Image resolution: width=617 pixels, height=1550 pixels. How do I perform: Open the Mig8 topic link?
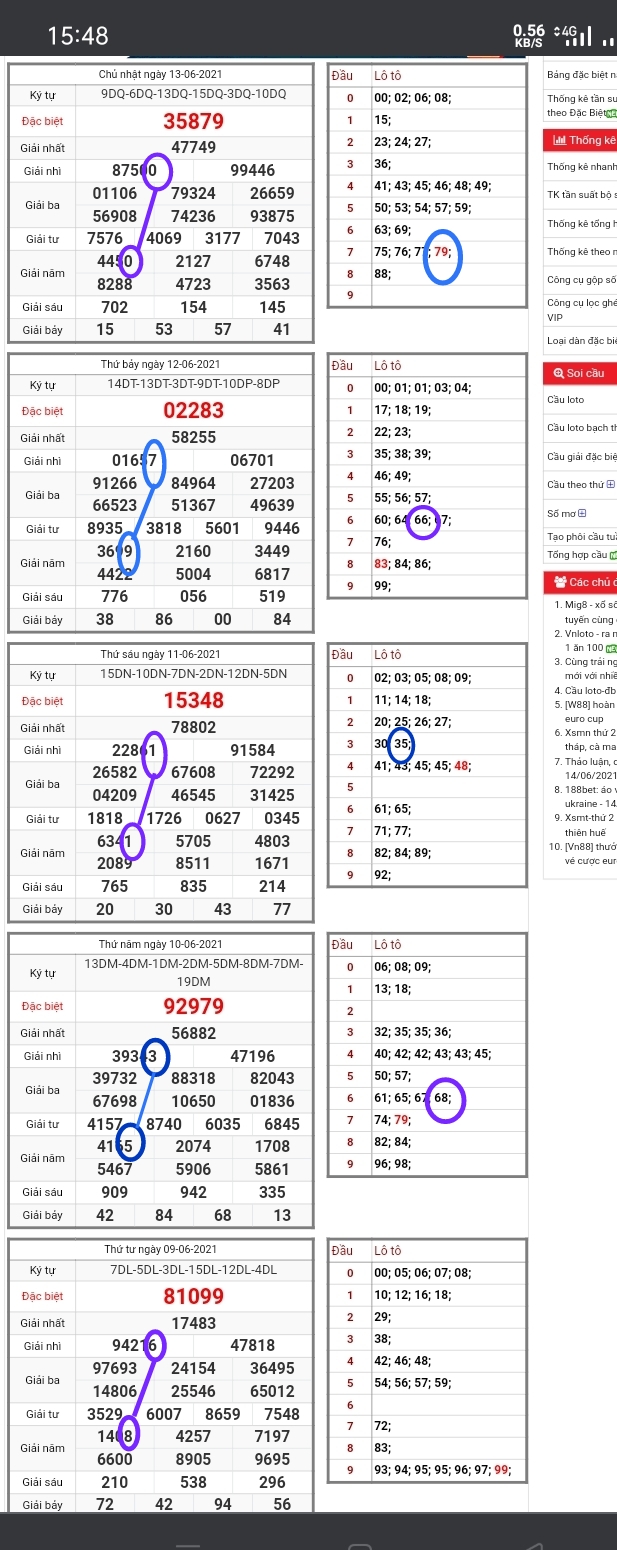coord(586,606)
